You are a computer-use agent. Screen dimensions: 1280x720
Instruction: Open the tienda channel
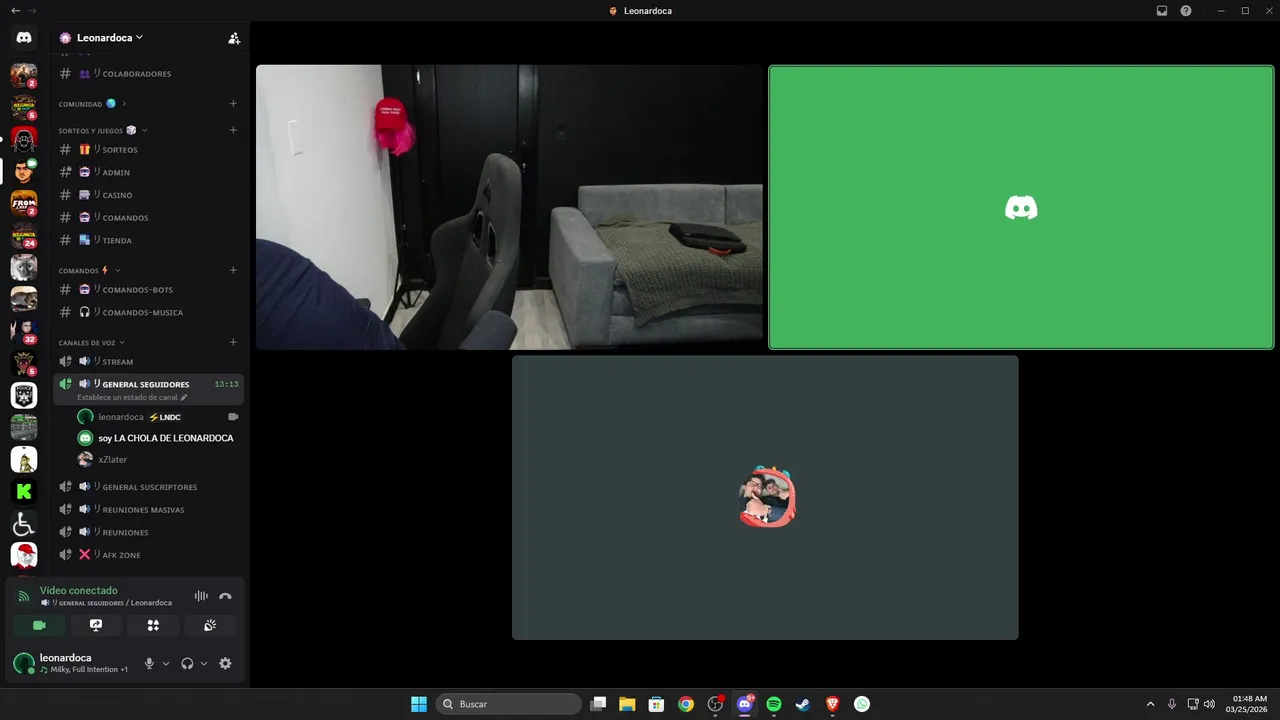click(148, 240)
